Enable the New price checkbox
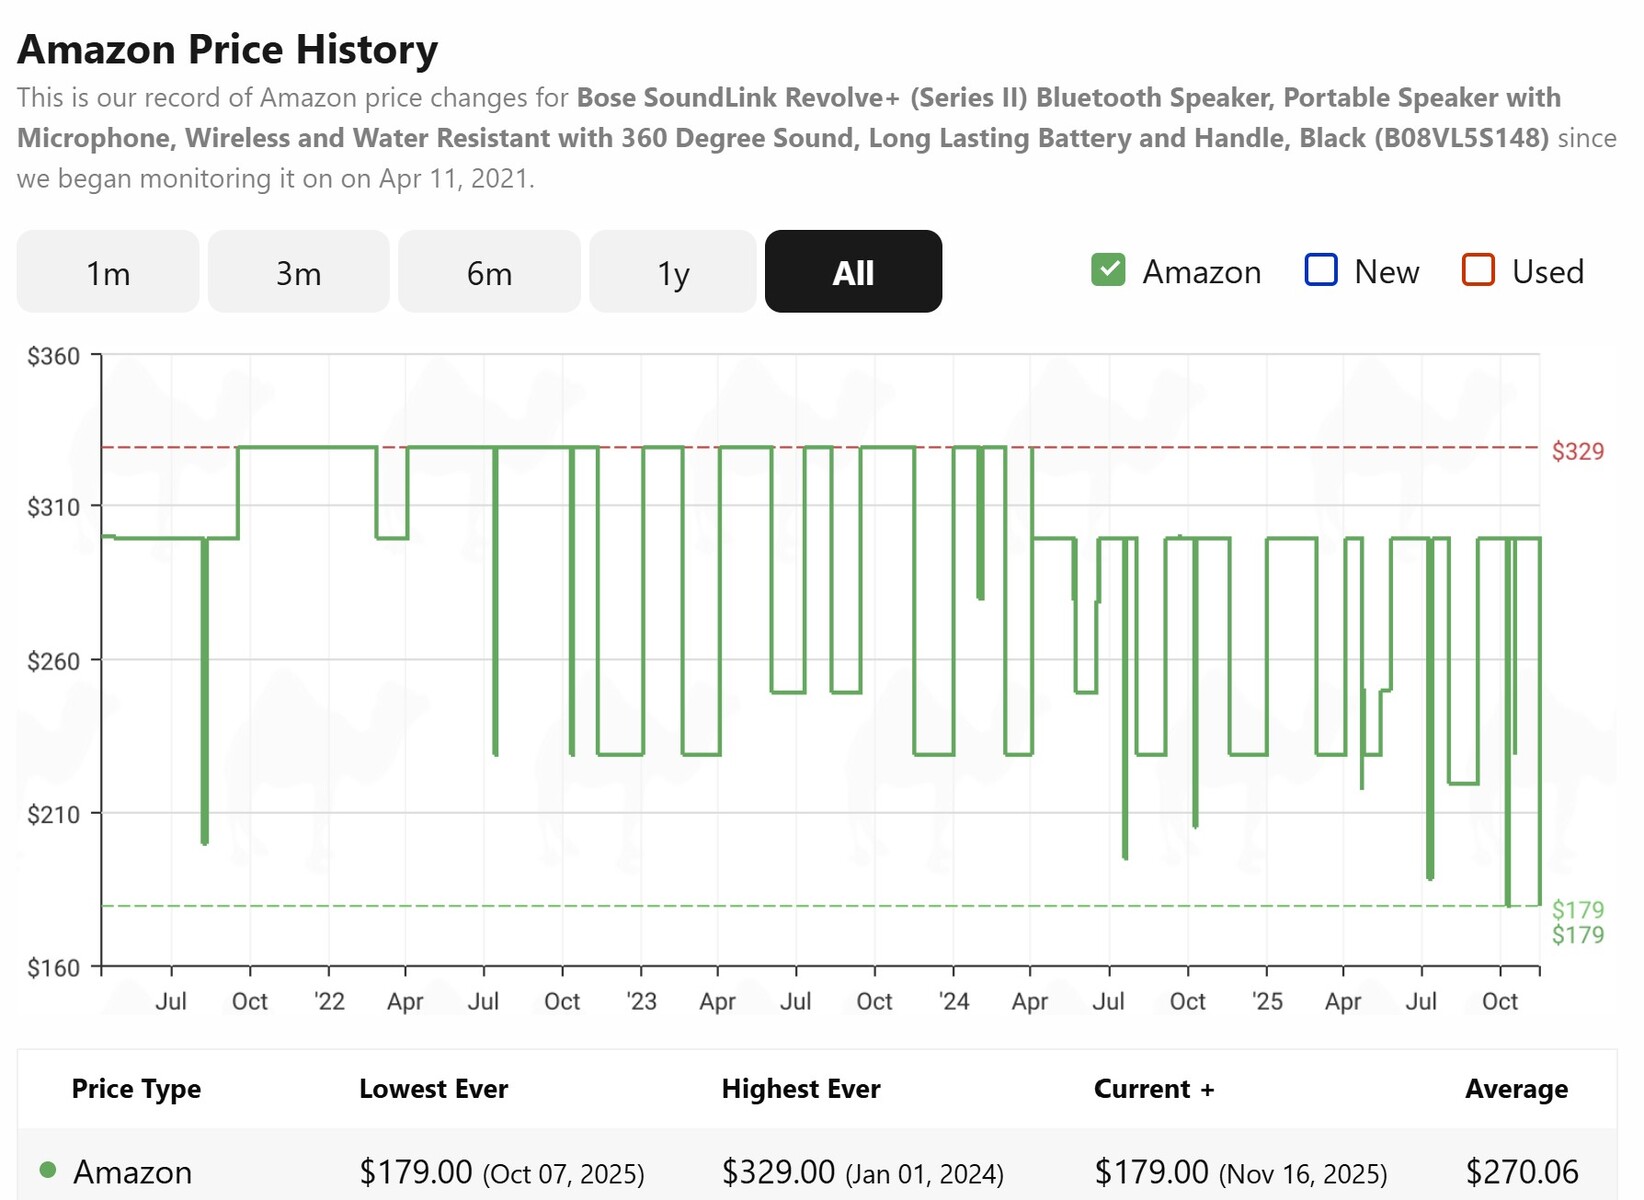The image size is (1644, 1200). [x=1321, y=271]
